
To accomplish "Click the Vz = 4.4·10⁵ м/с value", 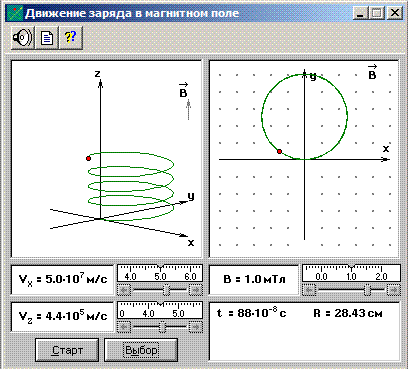I will point(63,316).
